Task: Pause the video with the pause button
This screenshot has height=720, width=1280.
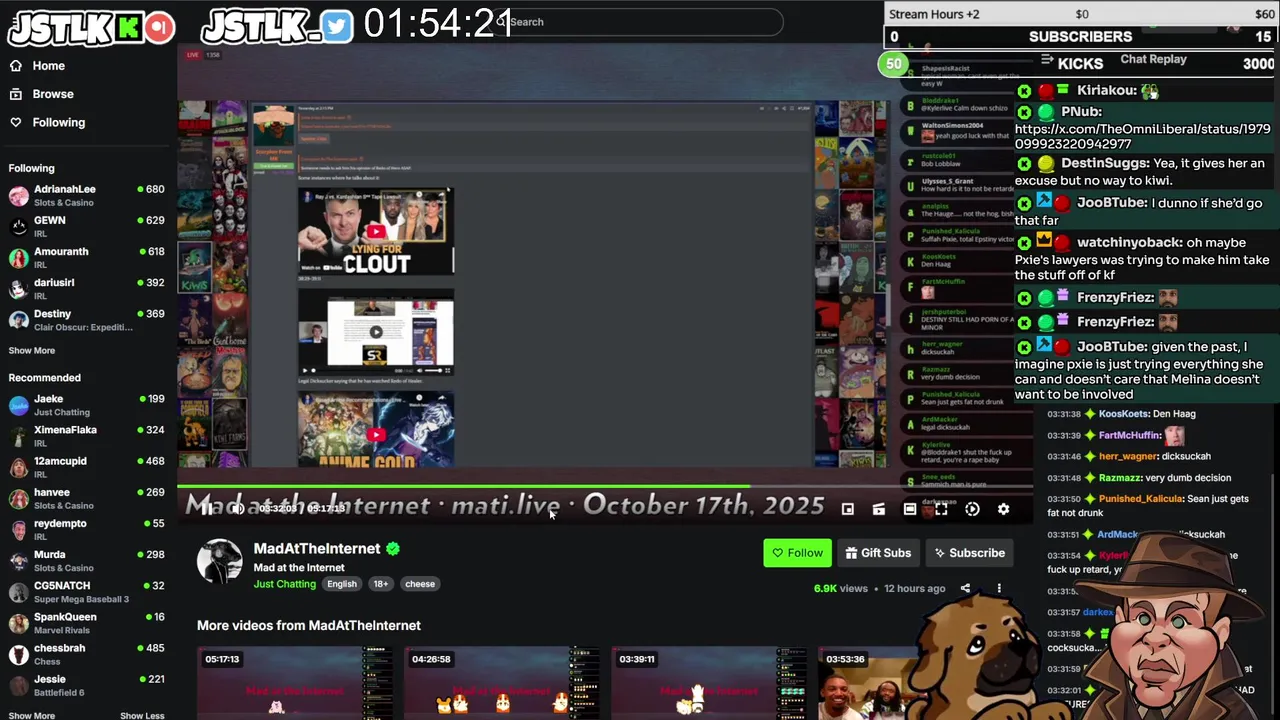Action: (206, 509)
